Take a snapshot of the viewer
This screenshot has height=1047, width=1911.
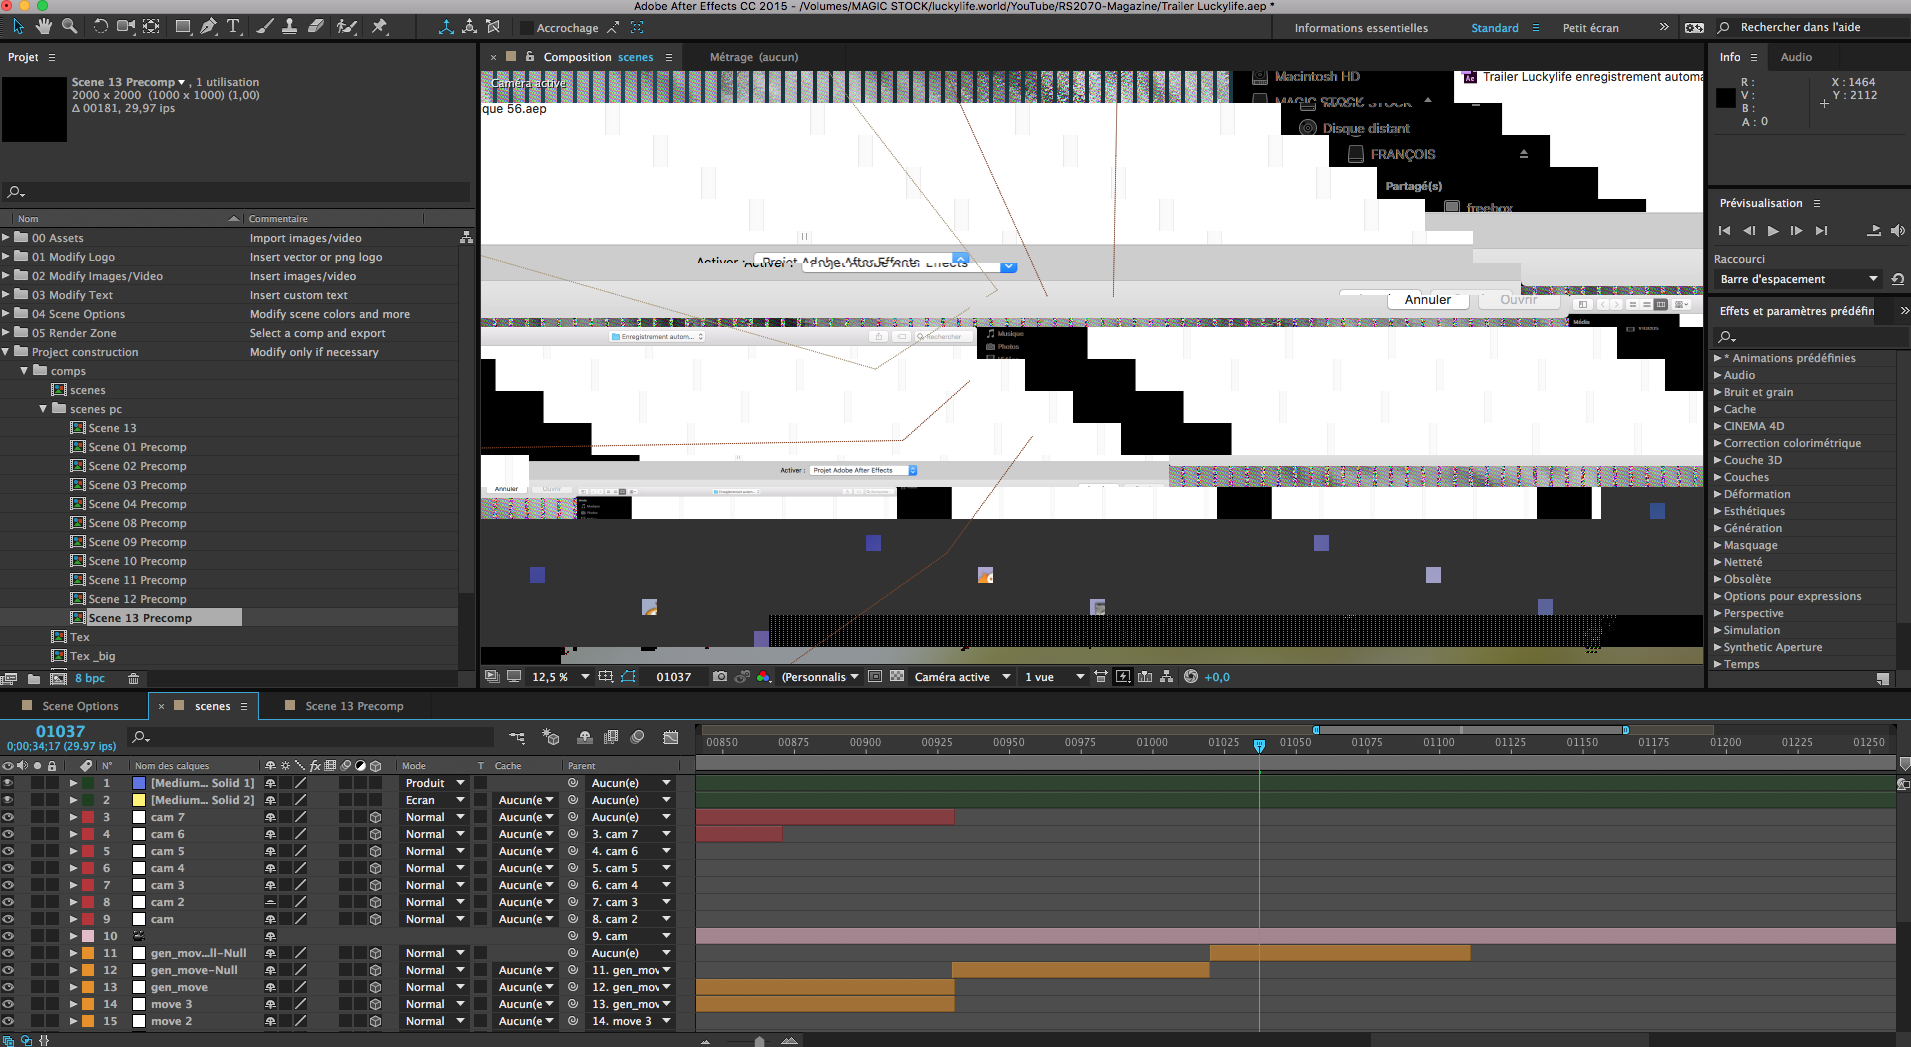click(x=719, y=677)
